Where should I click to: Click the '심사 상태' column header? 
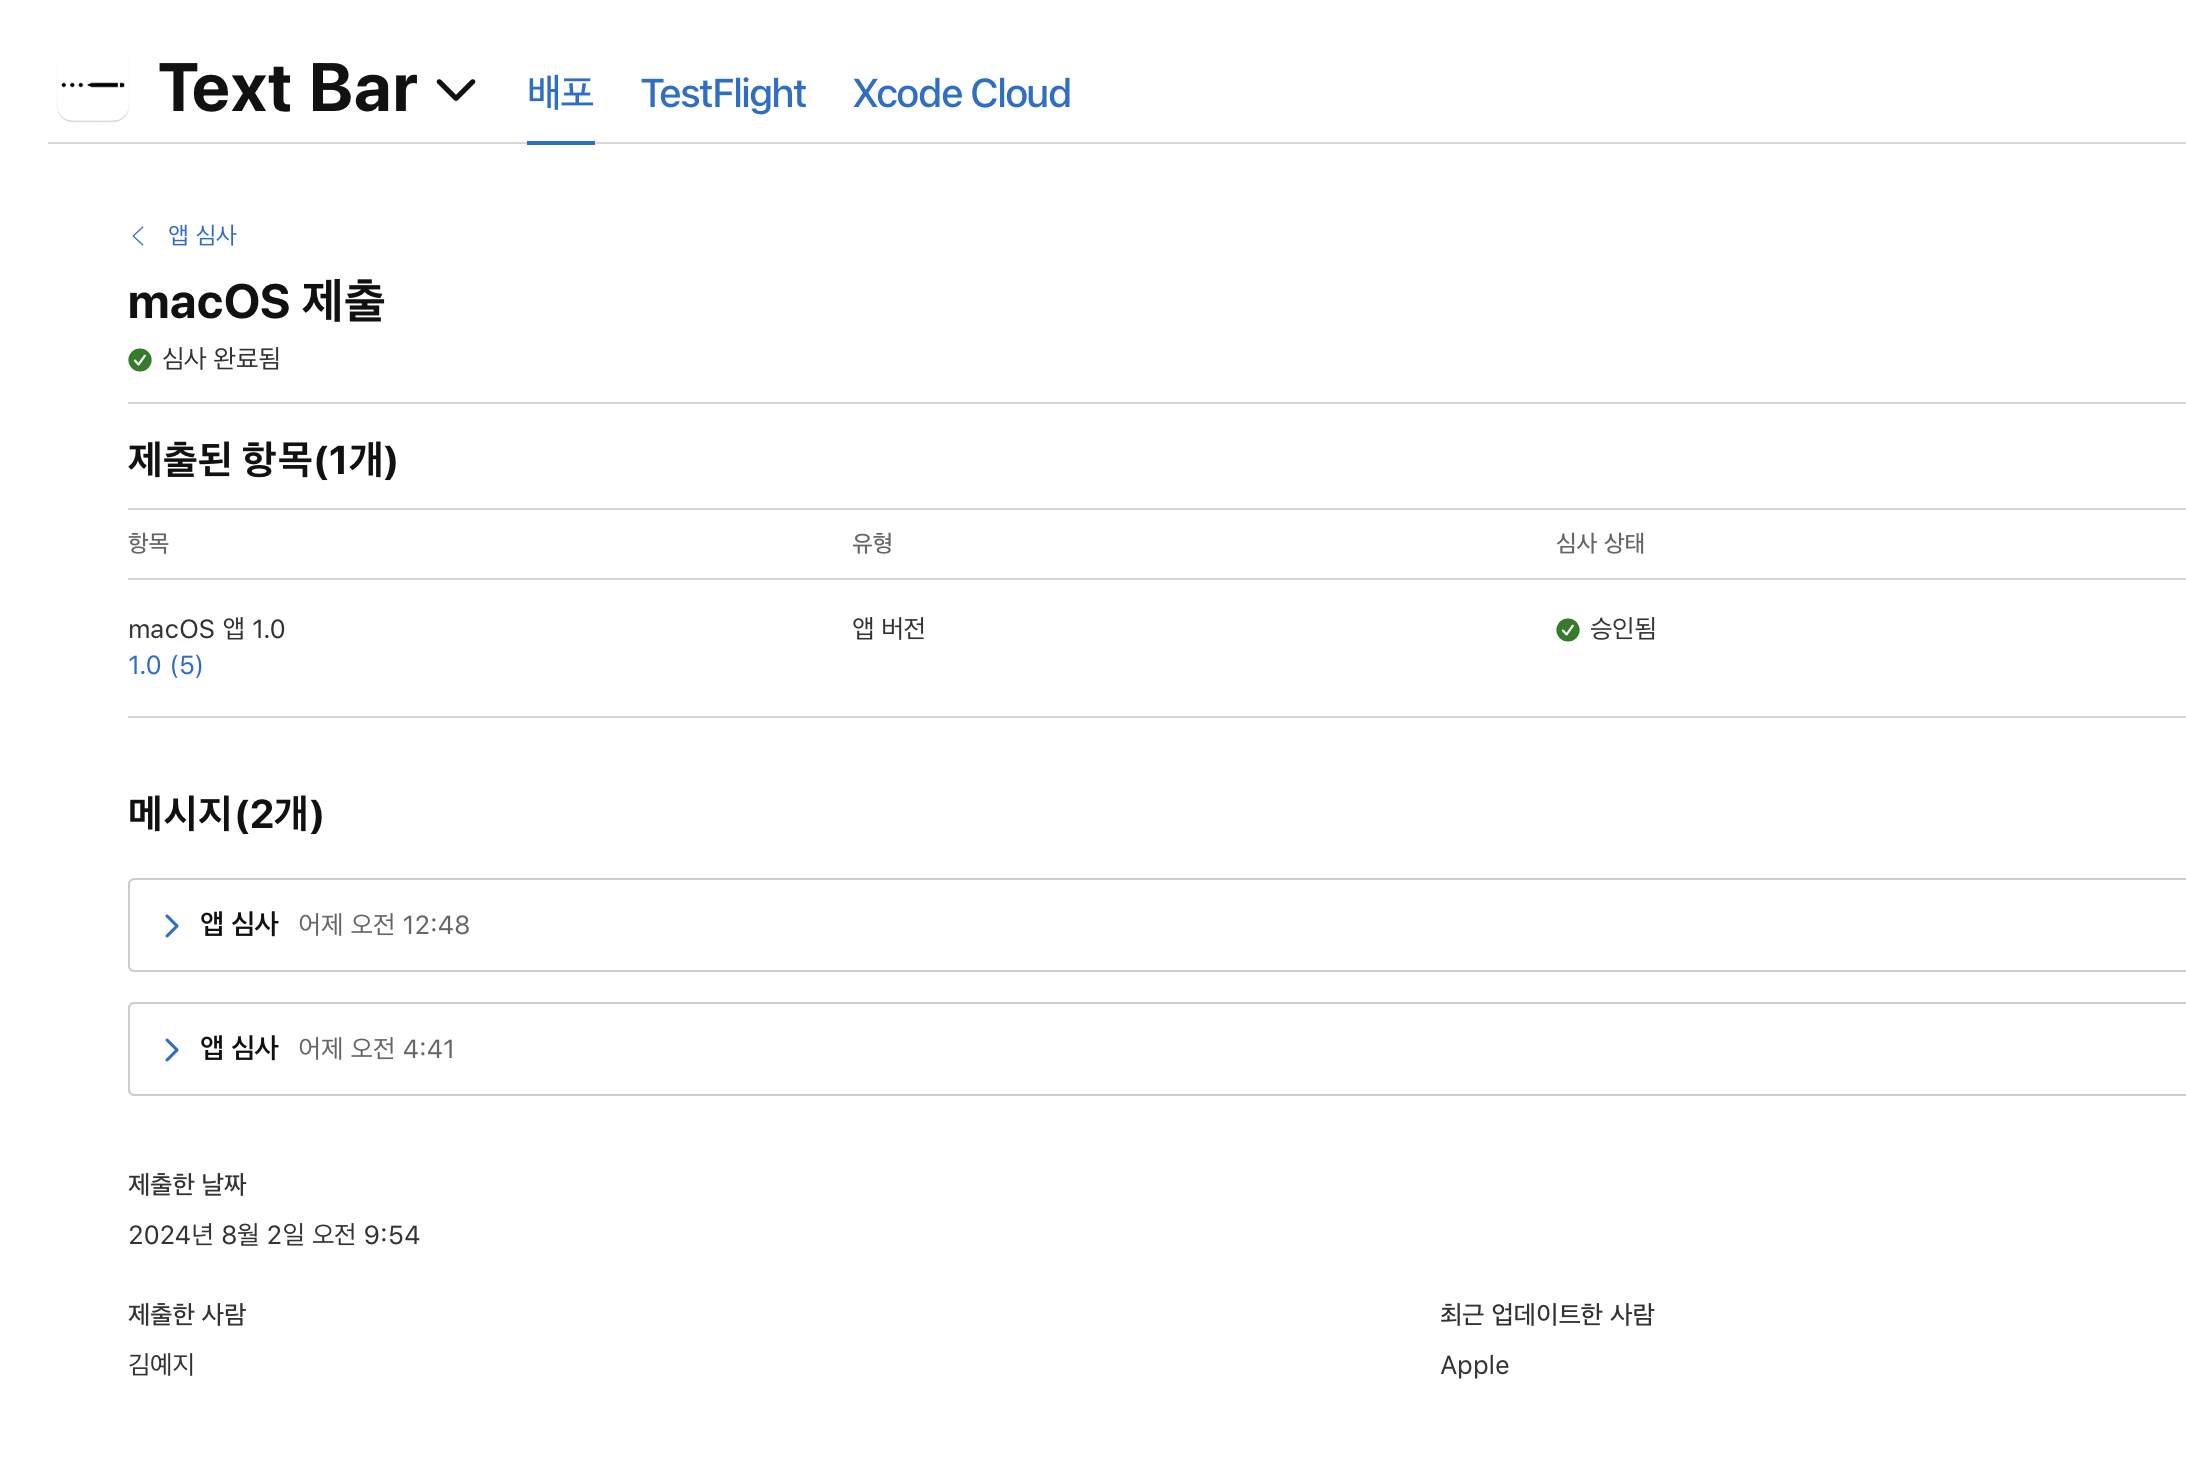point(1600,543)
